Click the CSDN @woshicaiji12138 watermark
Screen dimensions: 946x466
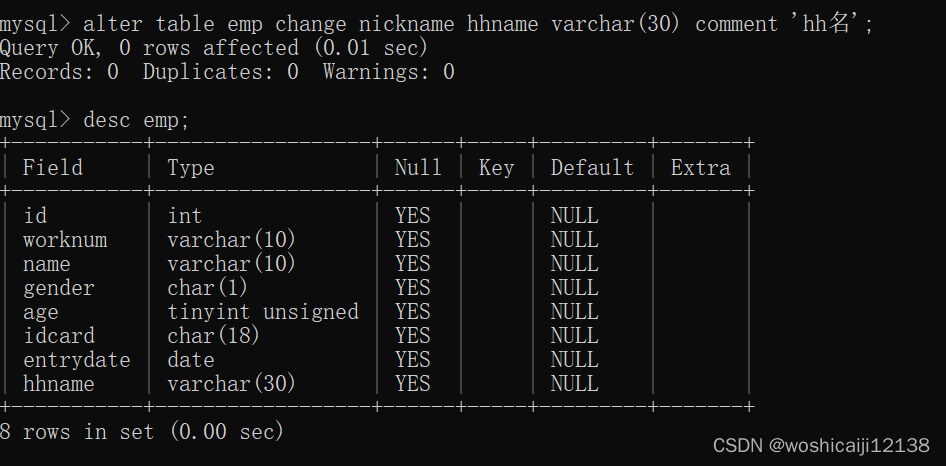821,445
